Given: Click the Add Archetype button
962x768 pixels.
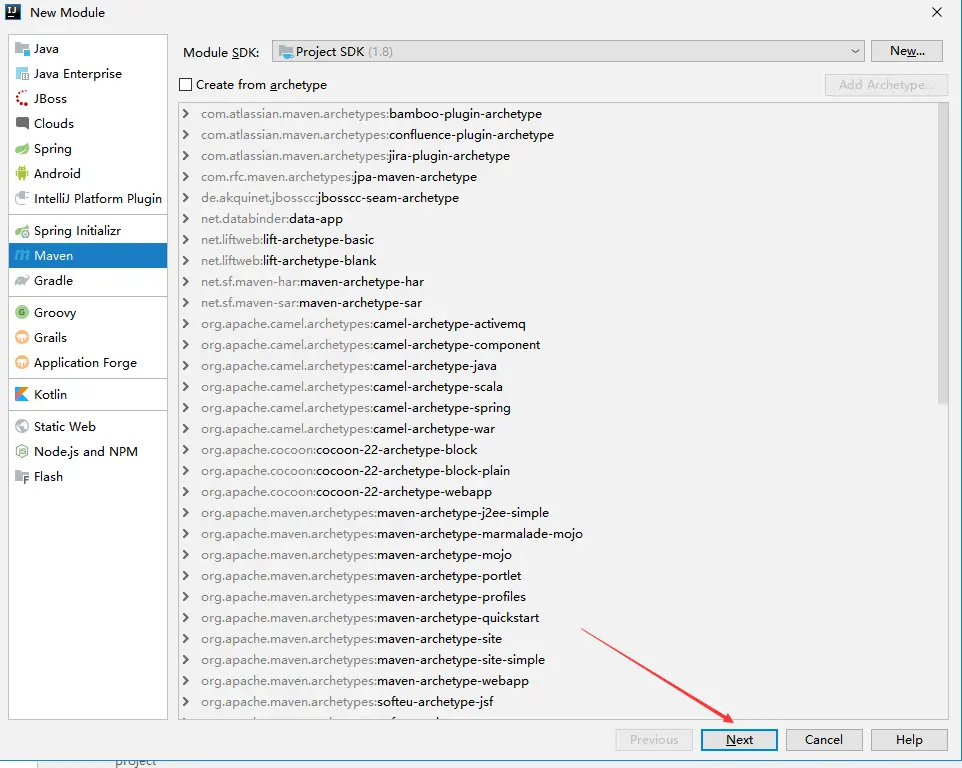Looking at the screenshot, I should [x=886, y=85].
